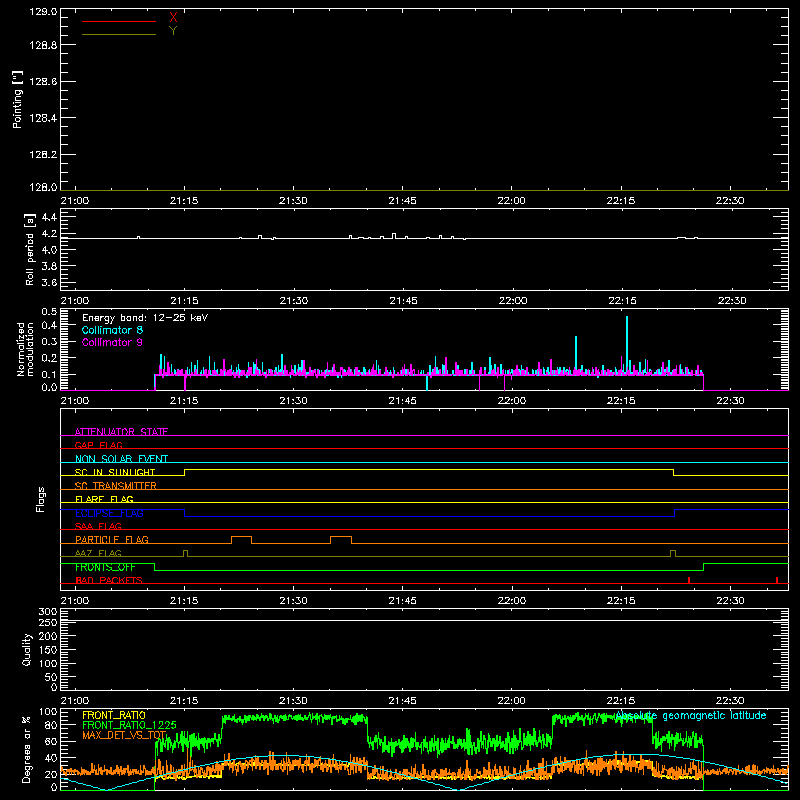Click the green FRONT_RATIO_1225 legend label
The image size is (800, 800).
(129, 725)
